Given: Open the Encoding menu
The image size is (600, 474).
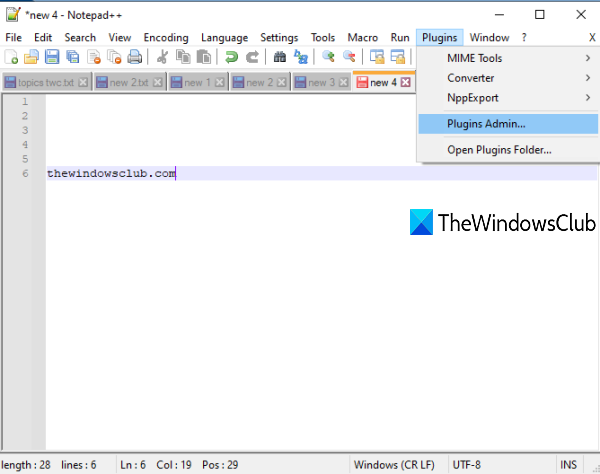Looking at the screenshot, I should coord(166,37).
